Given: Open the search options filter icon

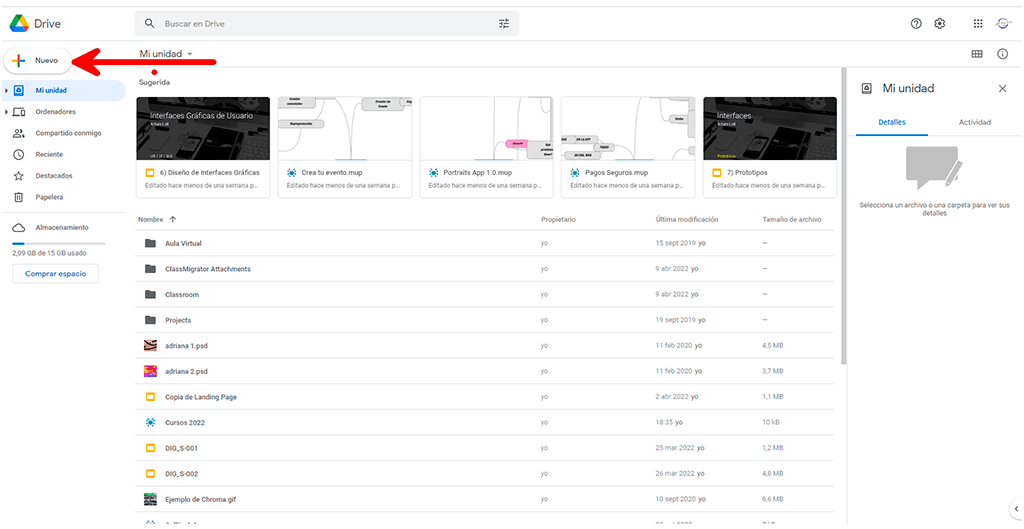Looking at the screenshot, I should [504, 24].
